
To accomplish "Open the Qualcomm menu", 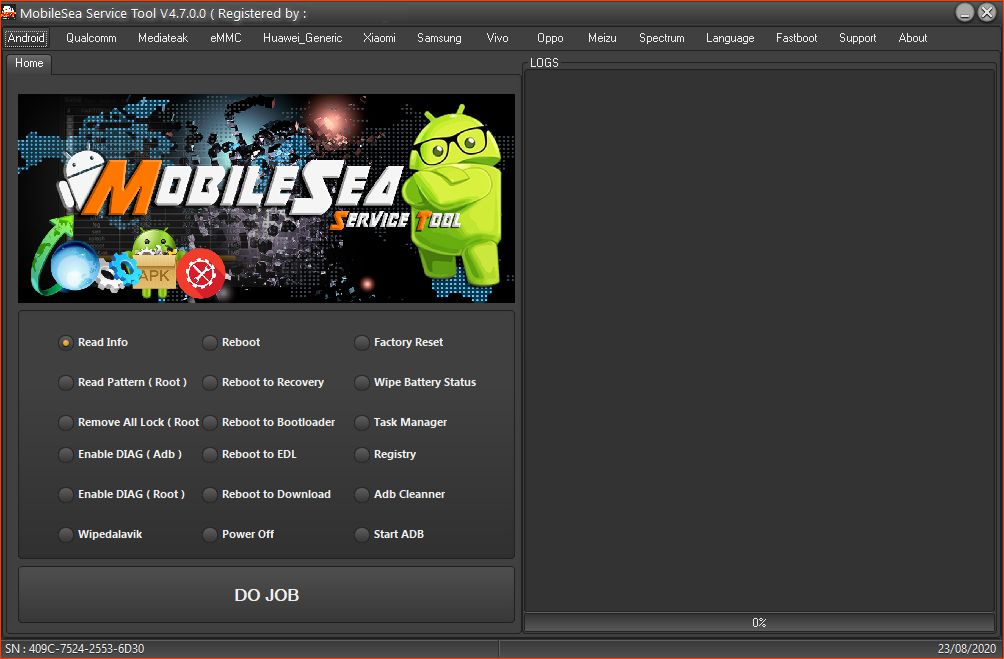I will click(x=91, y=38).
